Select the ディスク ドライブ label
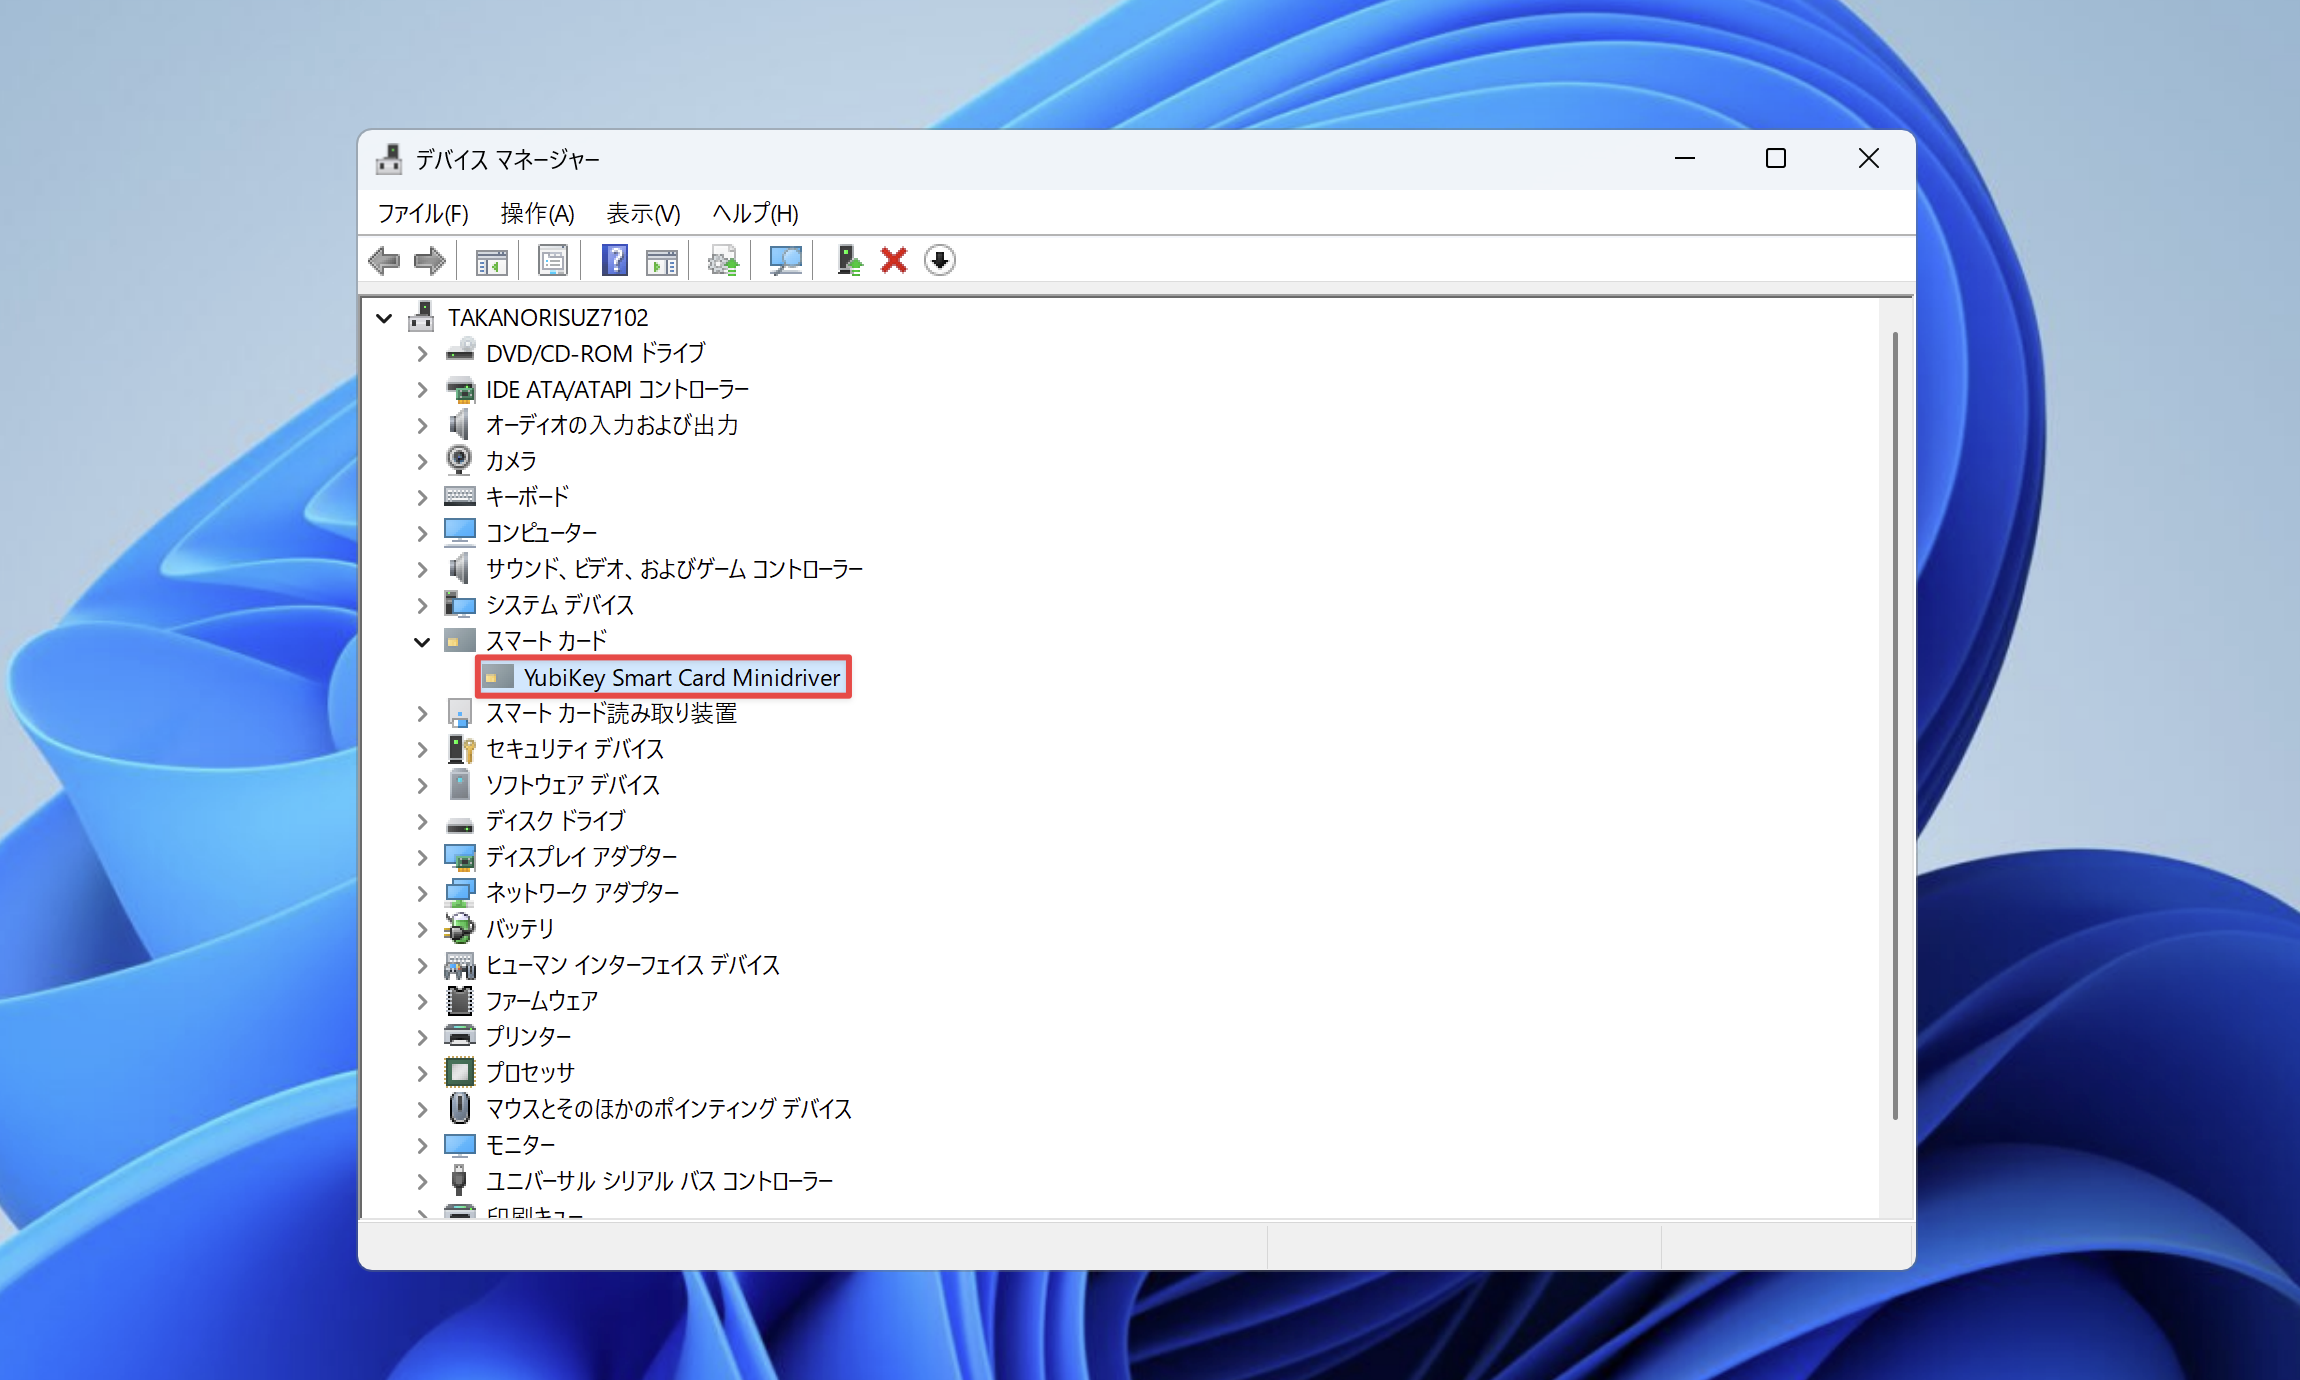 (555, 822)
